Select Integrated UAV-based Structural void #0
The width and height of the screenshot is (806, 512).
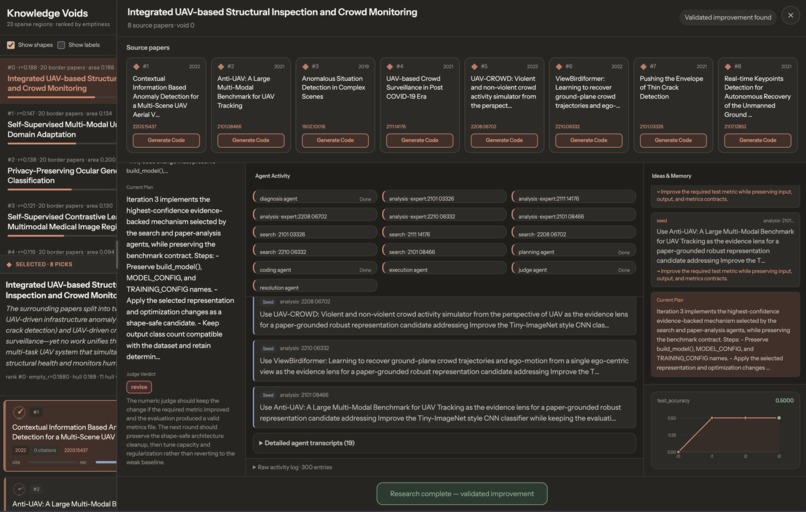coord(59,79)
